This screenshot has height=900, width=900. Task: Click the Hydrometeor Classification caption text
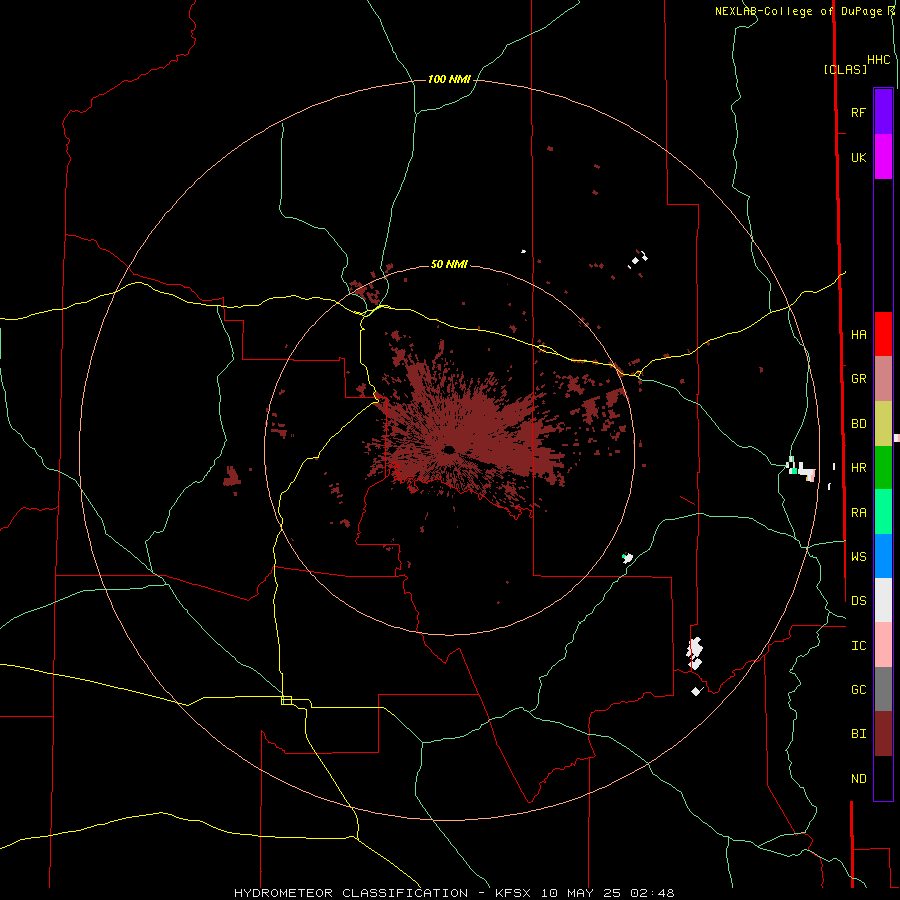point(351,893)
